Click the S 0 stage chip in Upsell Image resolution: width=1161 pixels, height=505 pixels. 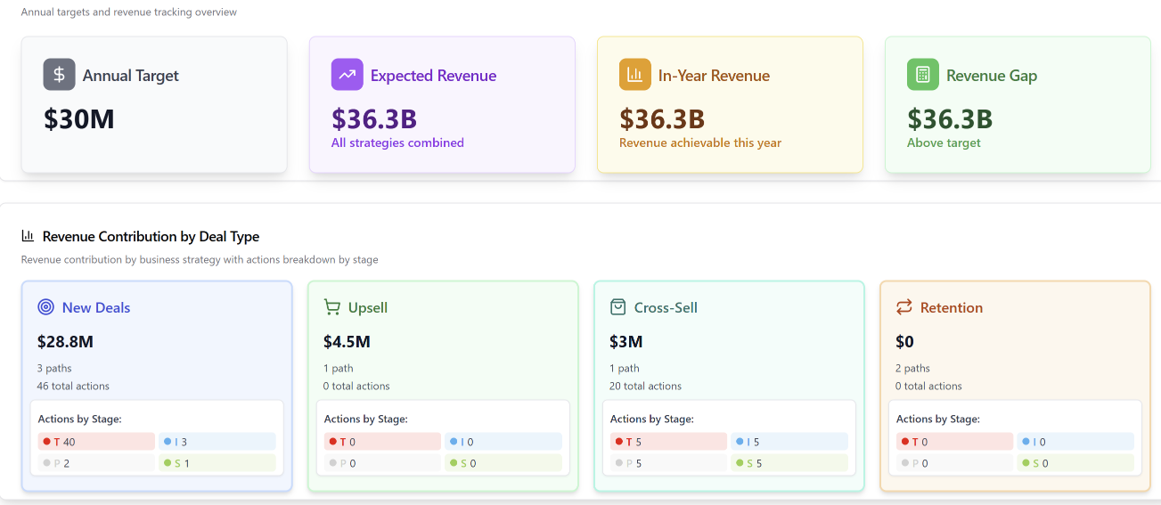point(503,464)
